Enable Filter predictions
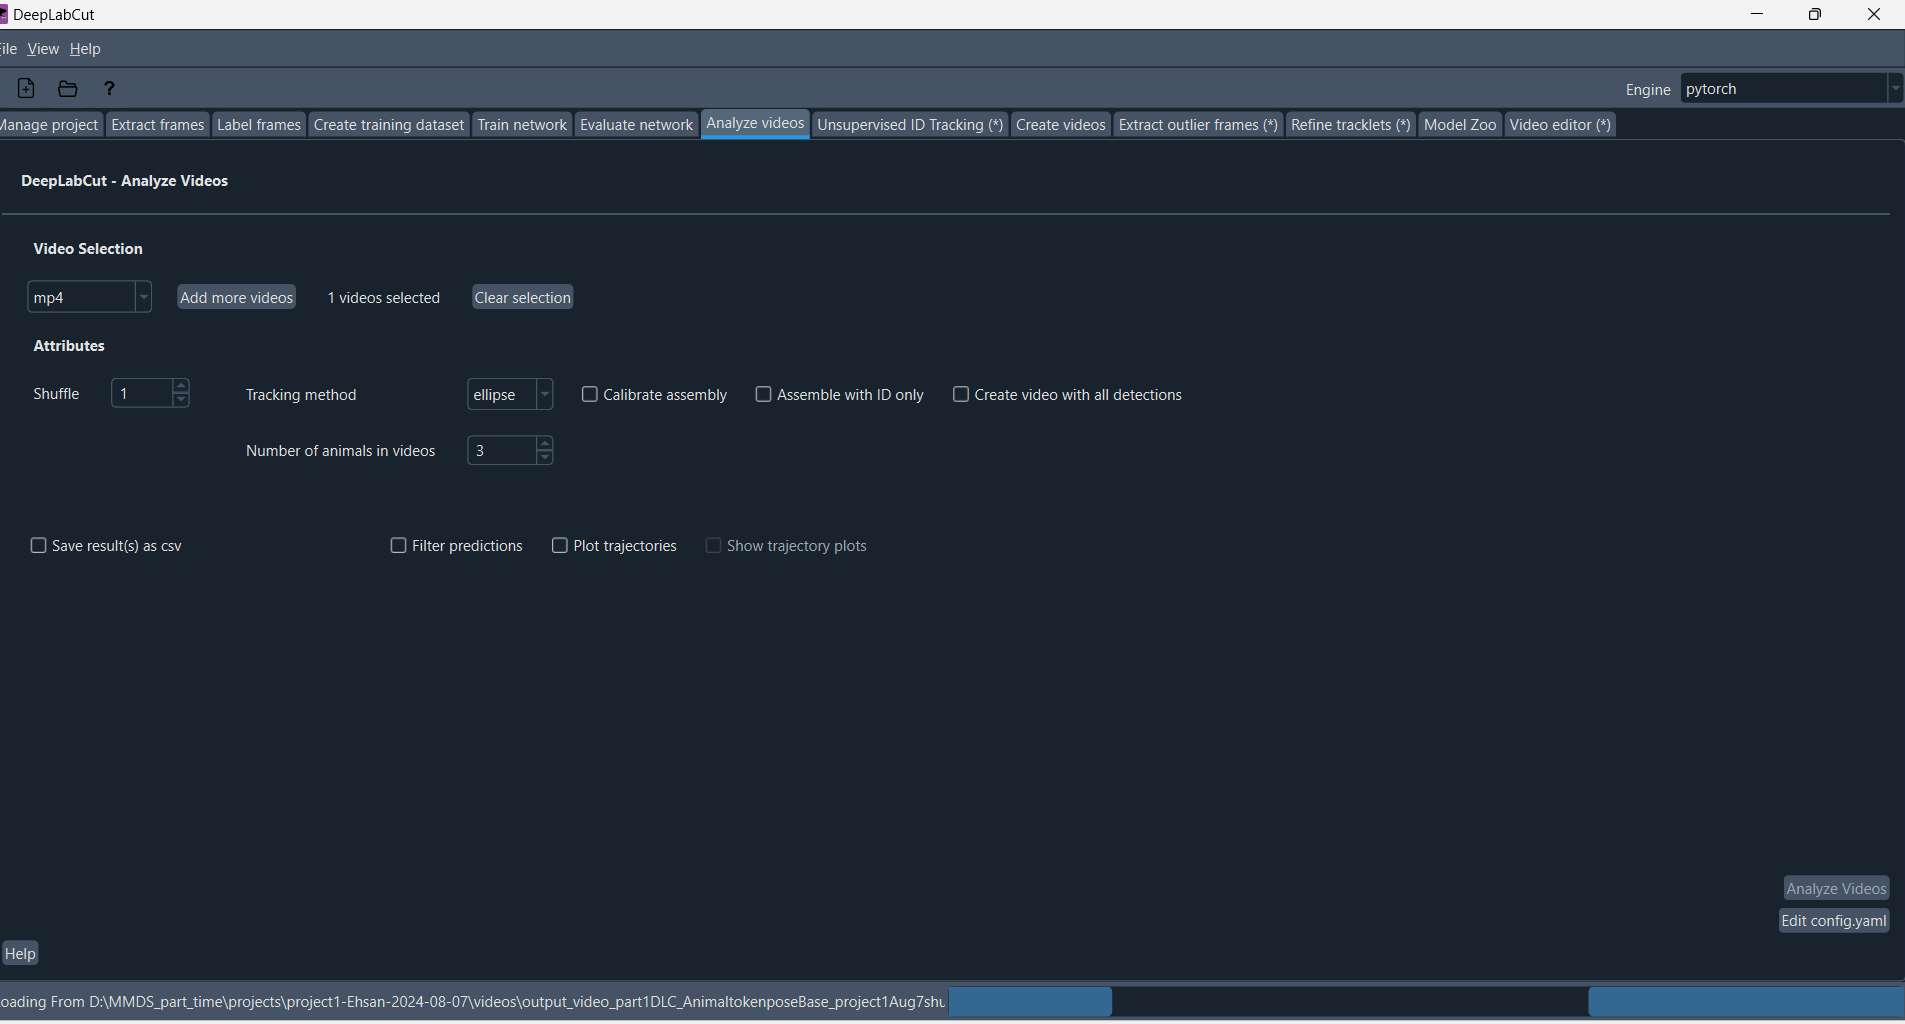 [398, 545]
